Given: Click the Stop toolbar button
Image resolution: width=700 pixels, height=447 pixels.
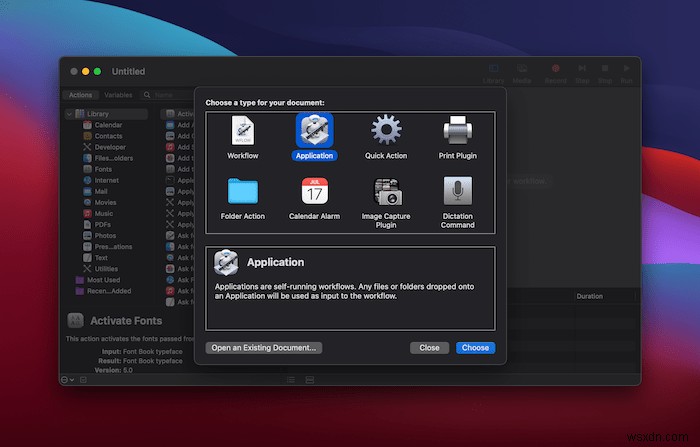Looking at the screenshot, I should pos(605,74).
